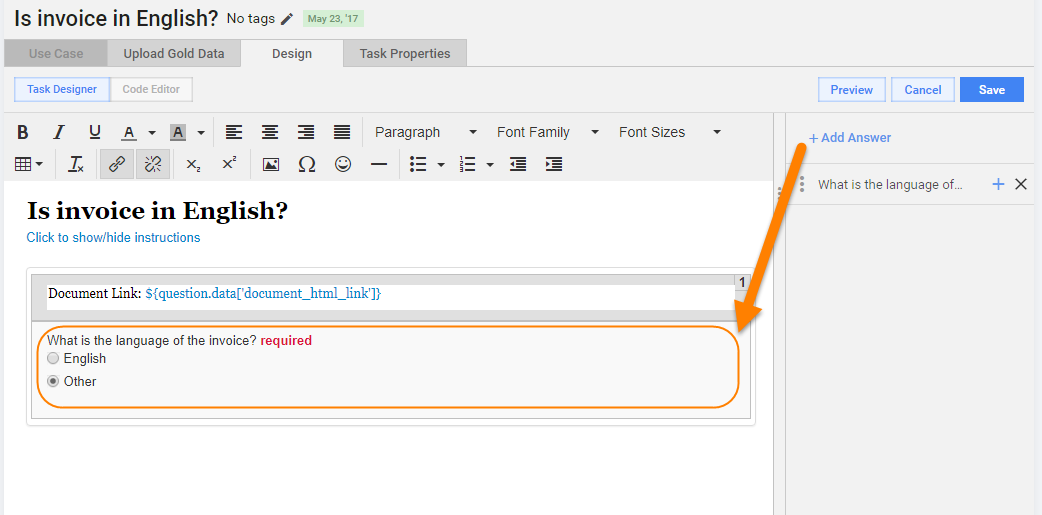Click the Preview button

pos(851,90)
